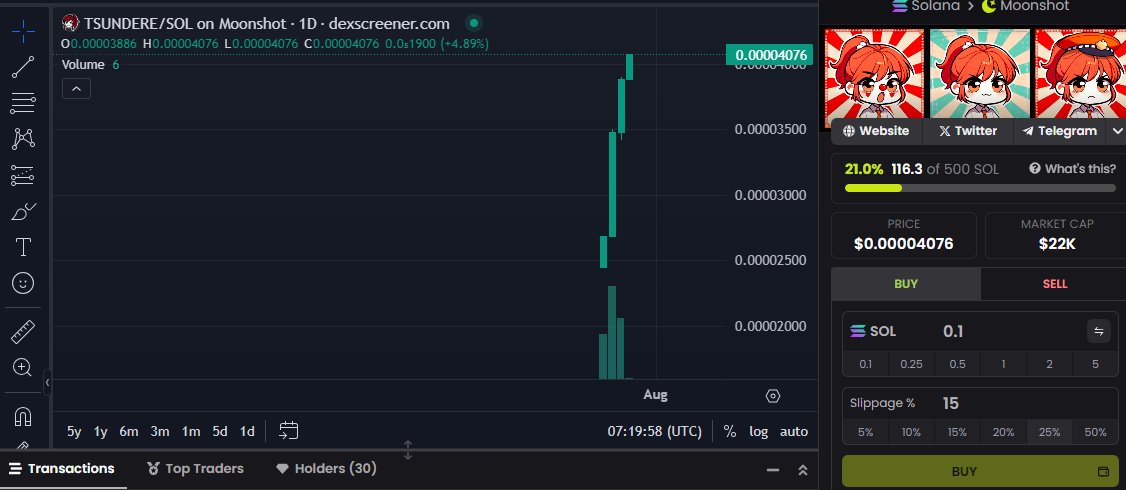Screen dimensions: 1126x490
Task: Swap the input currency with arrows icon
Action: coord(1098,331)
